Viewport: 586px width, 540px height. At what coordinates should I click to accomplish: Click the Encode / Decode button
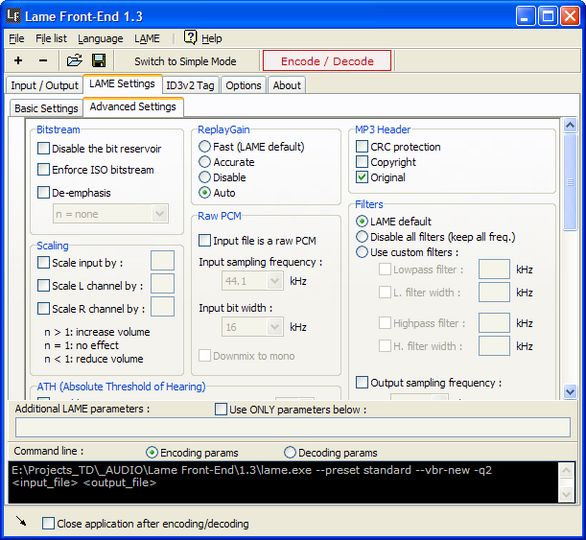(x=327, y=61)
